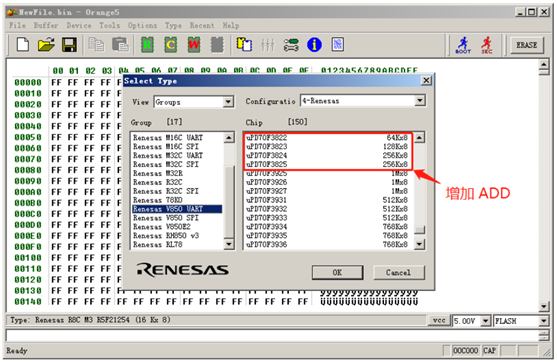557x362 pixels.
Task: Select Renesas M32C SPI group
Action: coord(177,164)
